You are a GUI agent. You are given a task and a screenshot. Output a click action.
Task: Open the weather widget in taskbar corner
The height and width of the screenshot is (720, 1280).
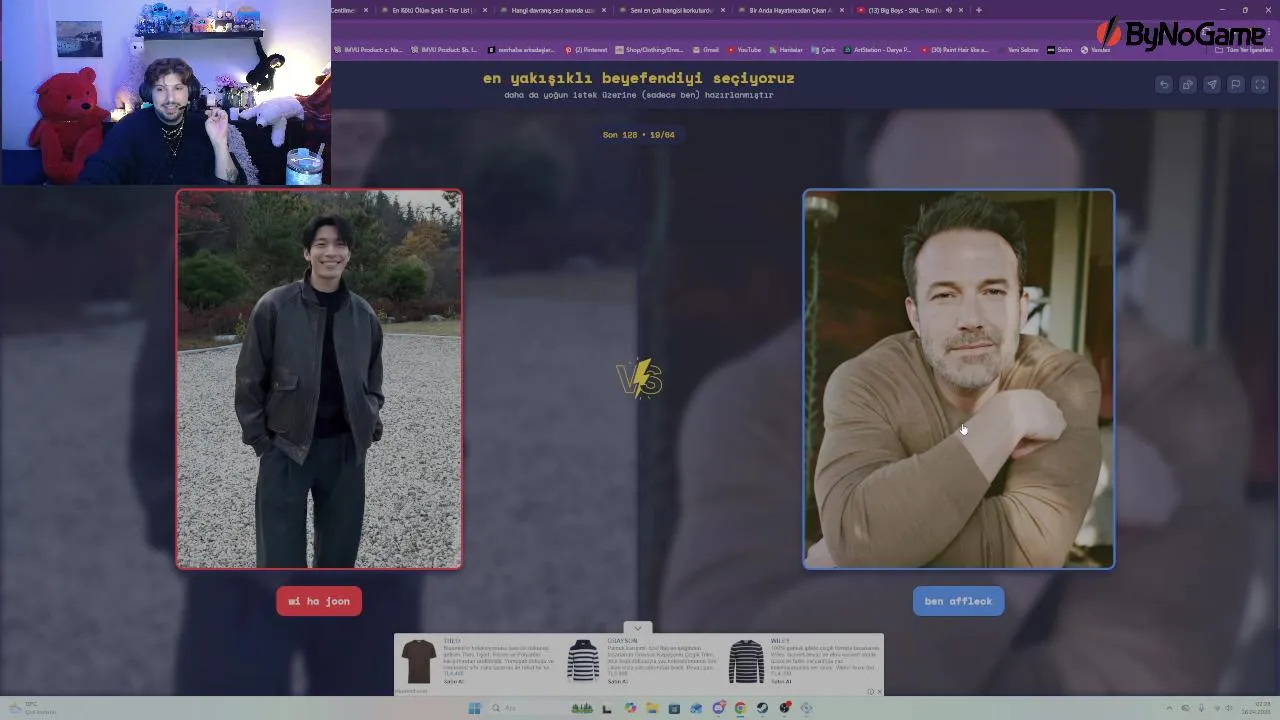[x=30, y=708]
